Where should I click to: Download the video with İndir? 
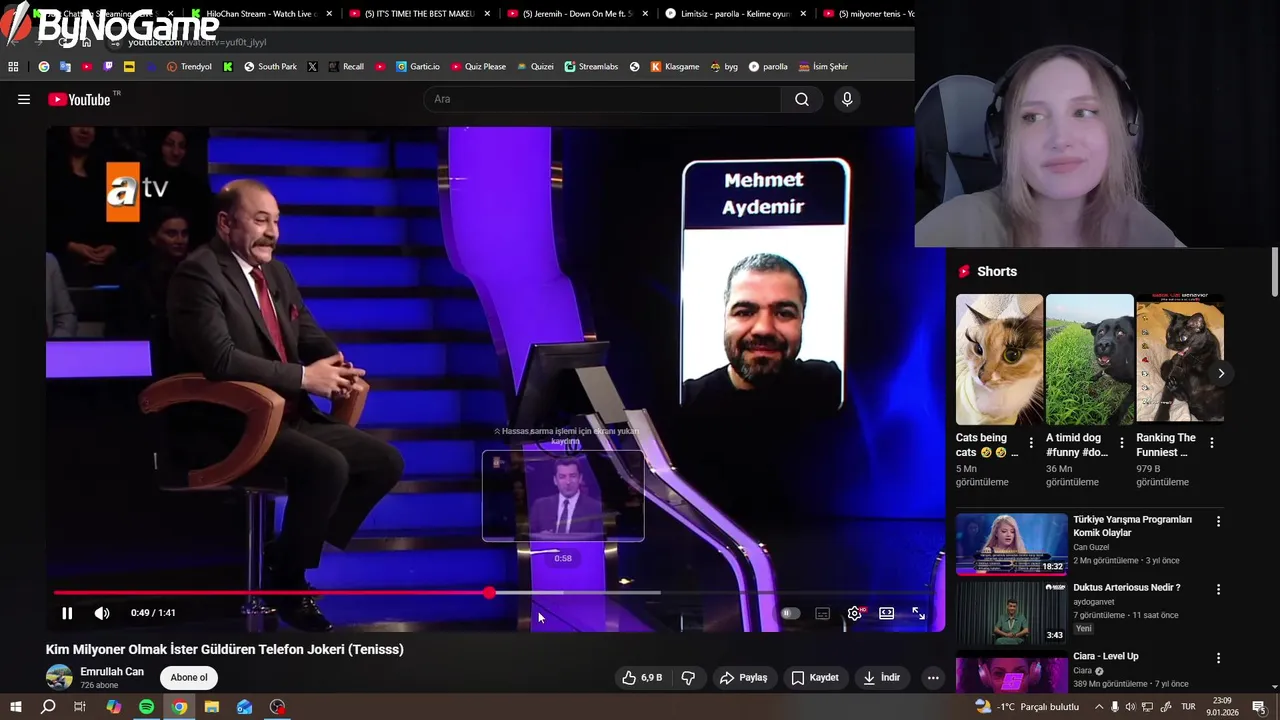(x=882, y=677)
